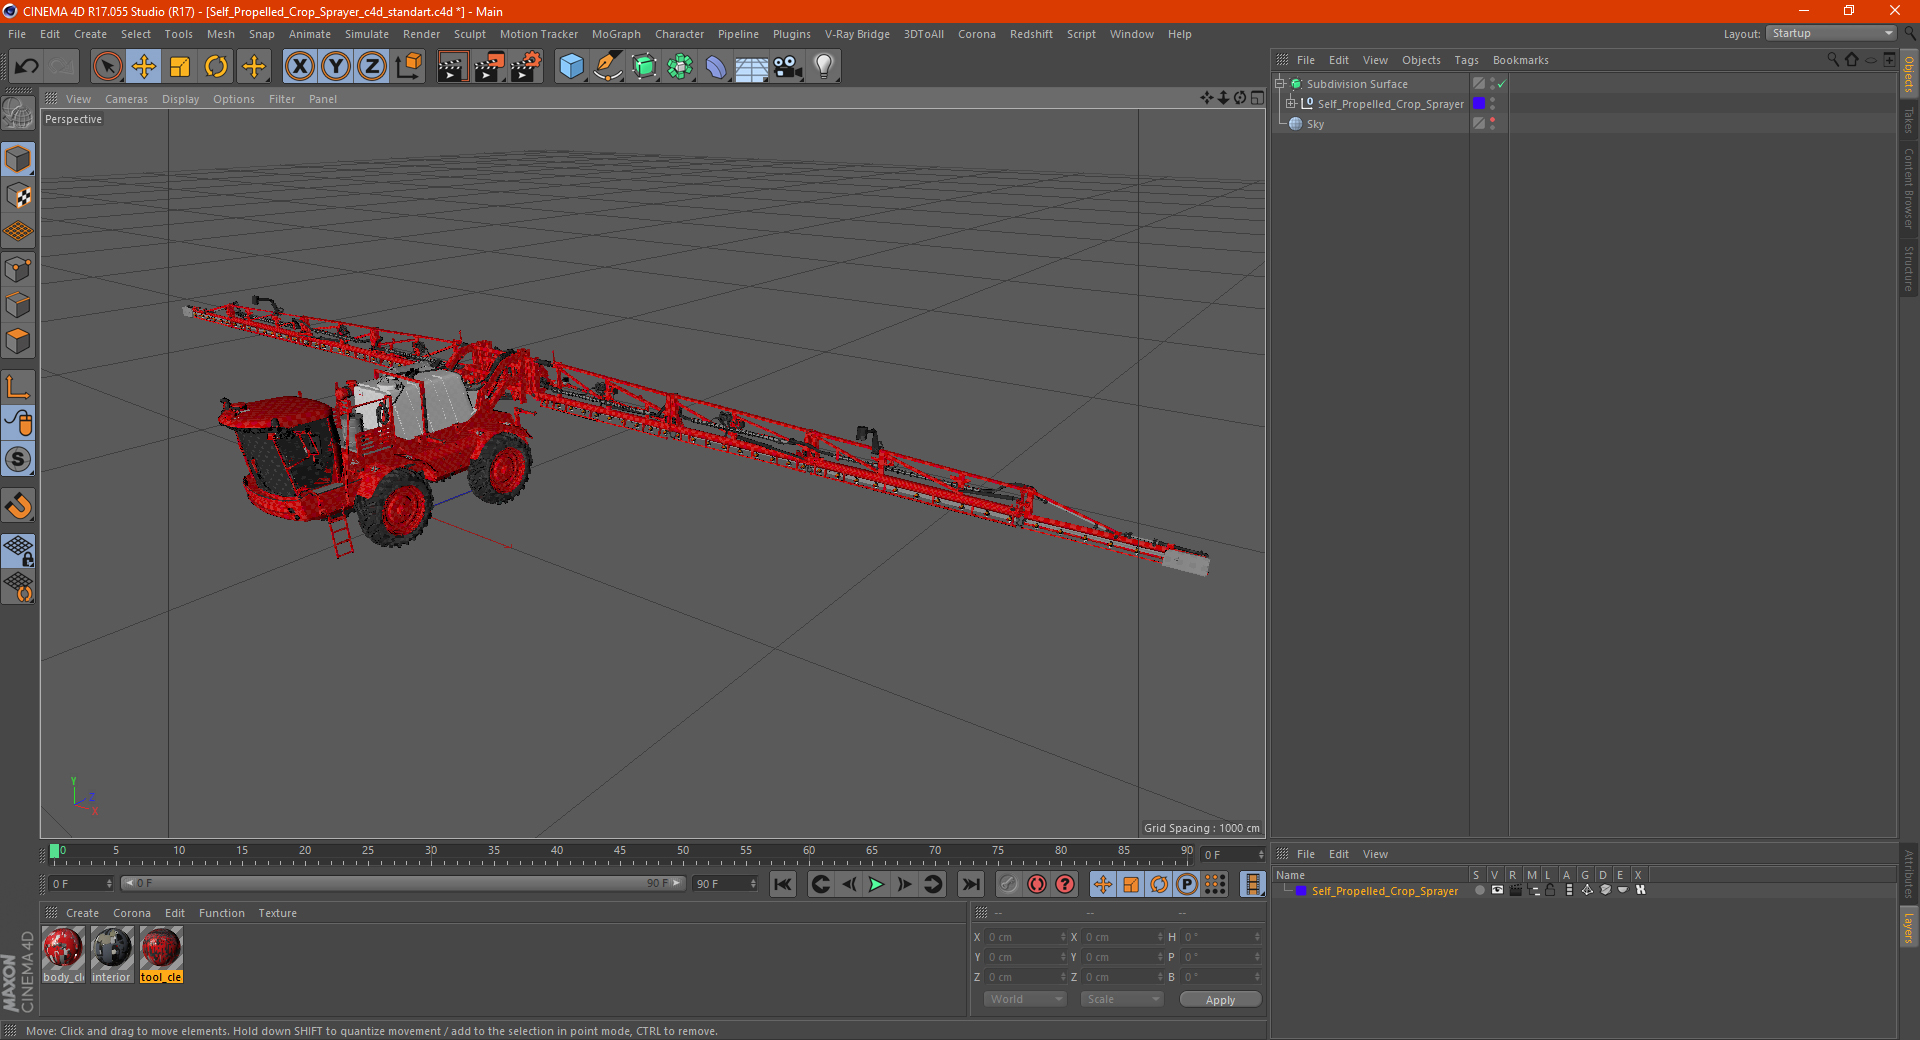Add a Floor environment object
This screenshot has width=1920, height=1040.
752,67
